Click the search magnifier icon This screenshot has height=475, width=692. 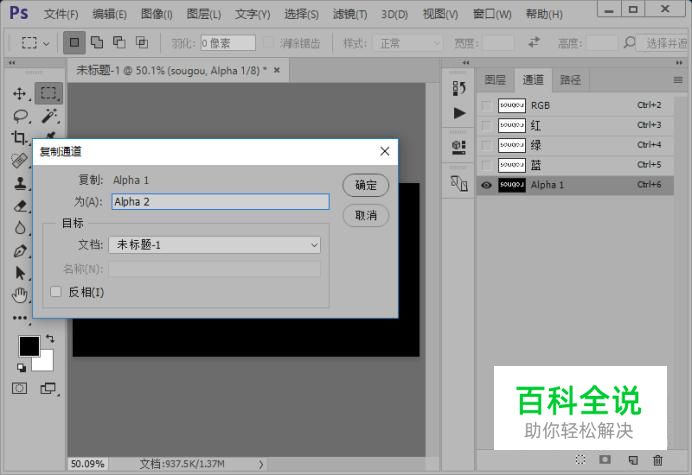tap(629, 42)
